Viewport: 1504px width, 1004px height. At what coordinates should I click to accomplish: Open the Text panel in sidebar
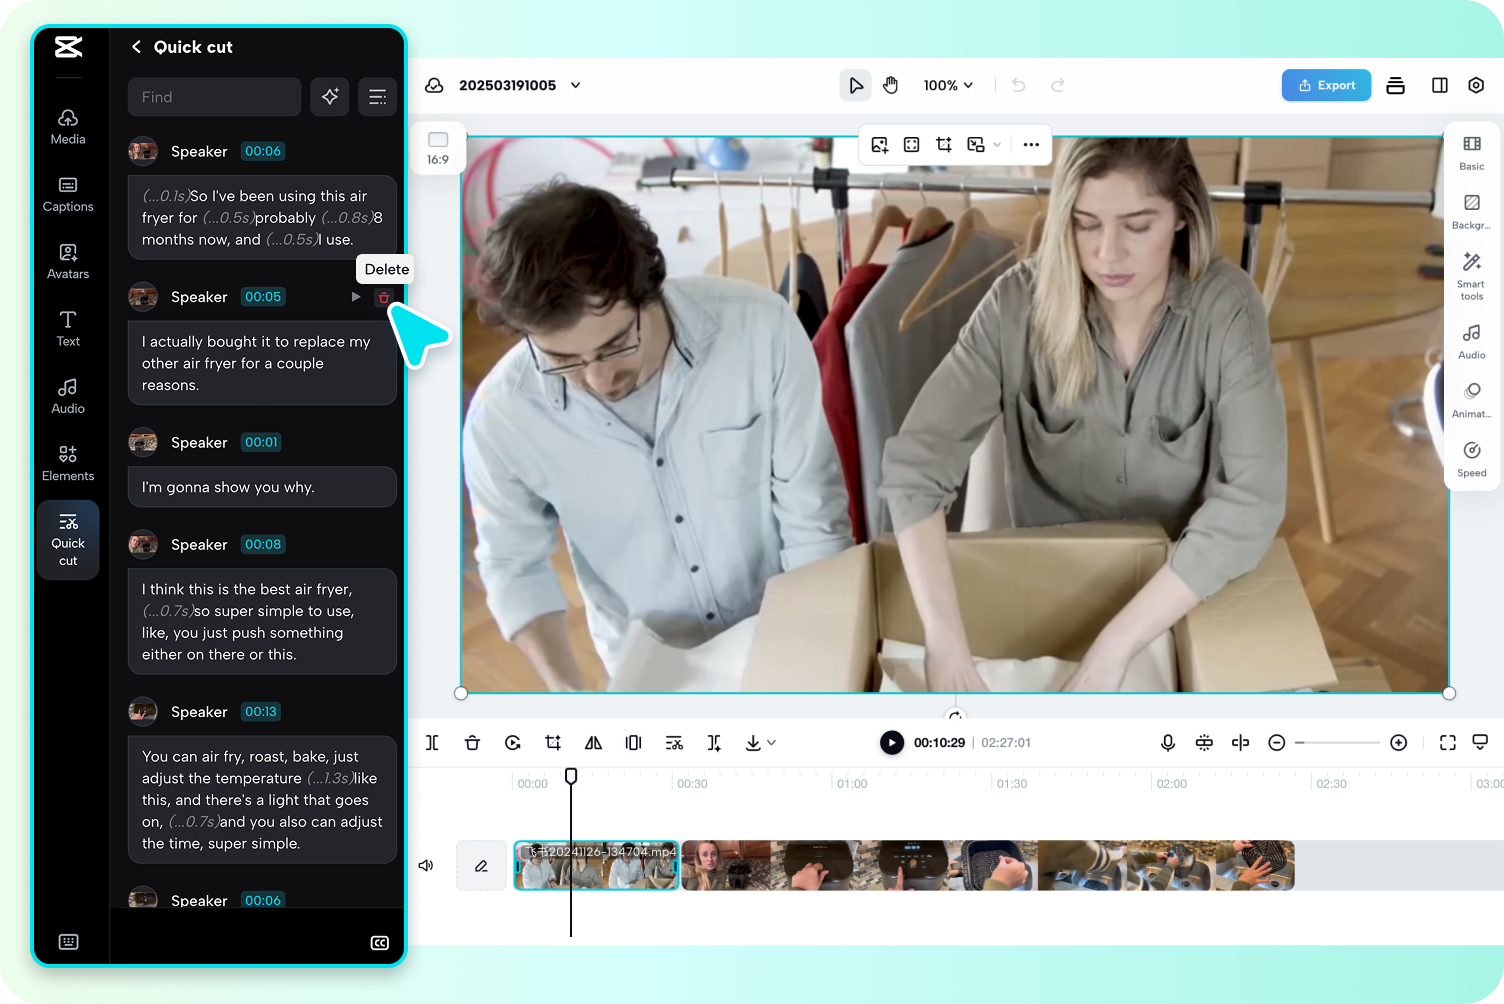(x=68, y=328)
